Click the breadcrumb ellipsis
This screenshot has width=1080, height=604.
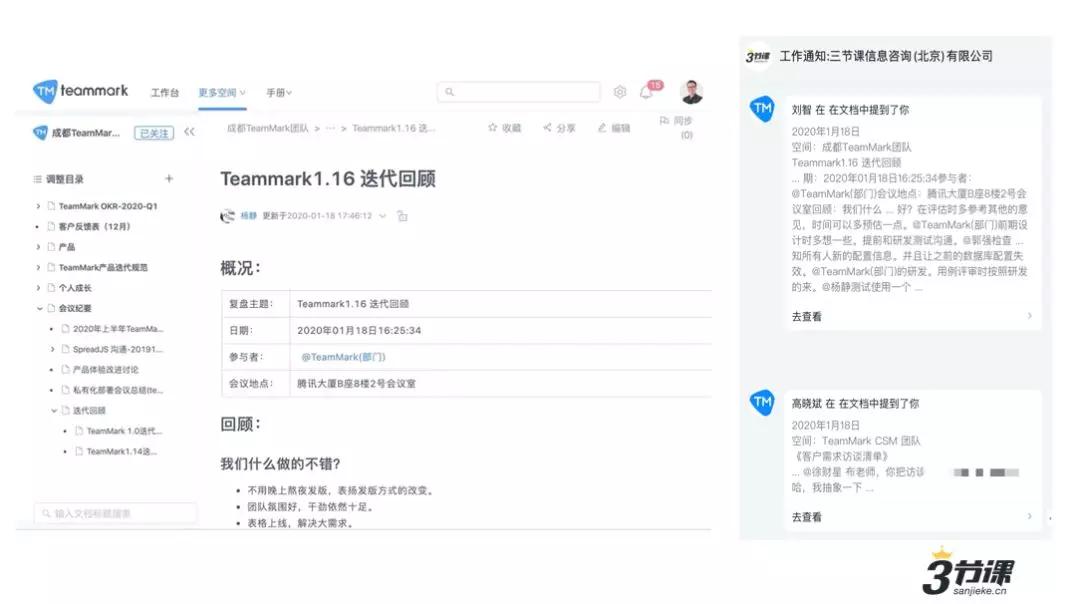point(331,128)
